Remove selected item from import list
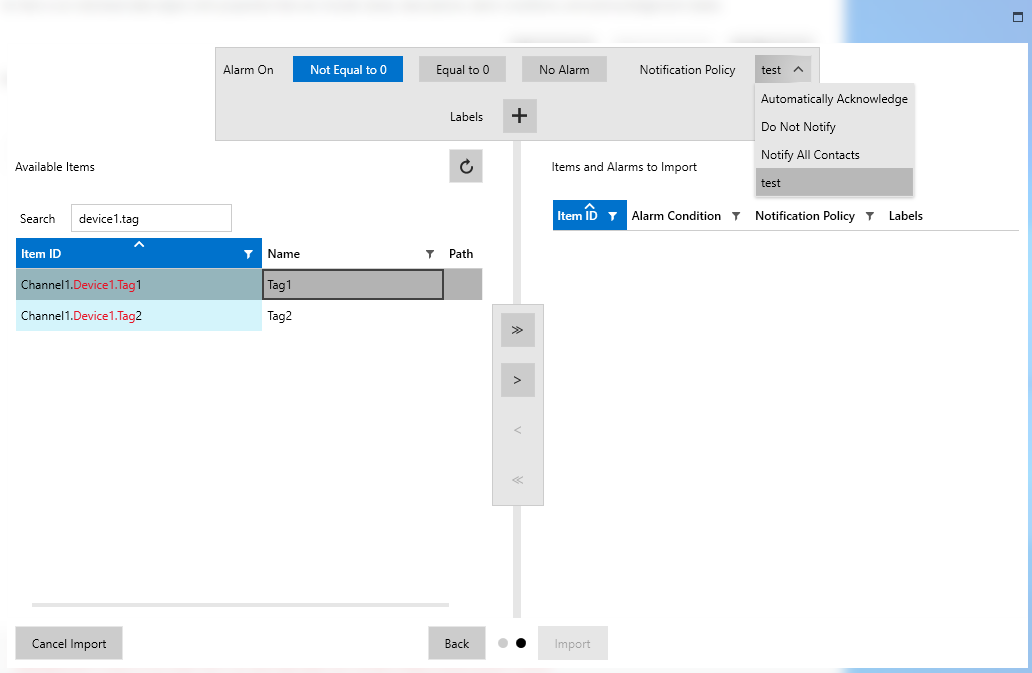1032x673 pixels. tap(517, 430)
